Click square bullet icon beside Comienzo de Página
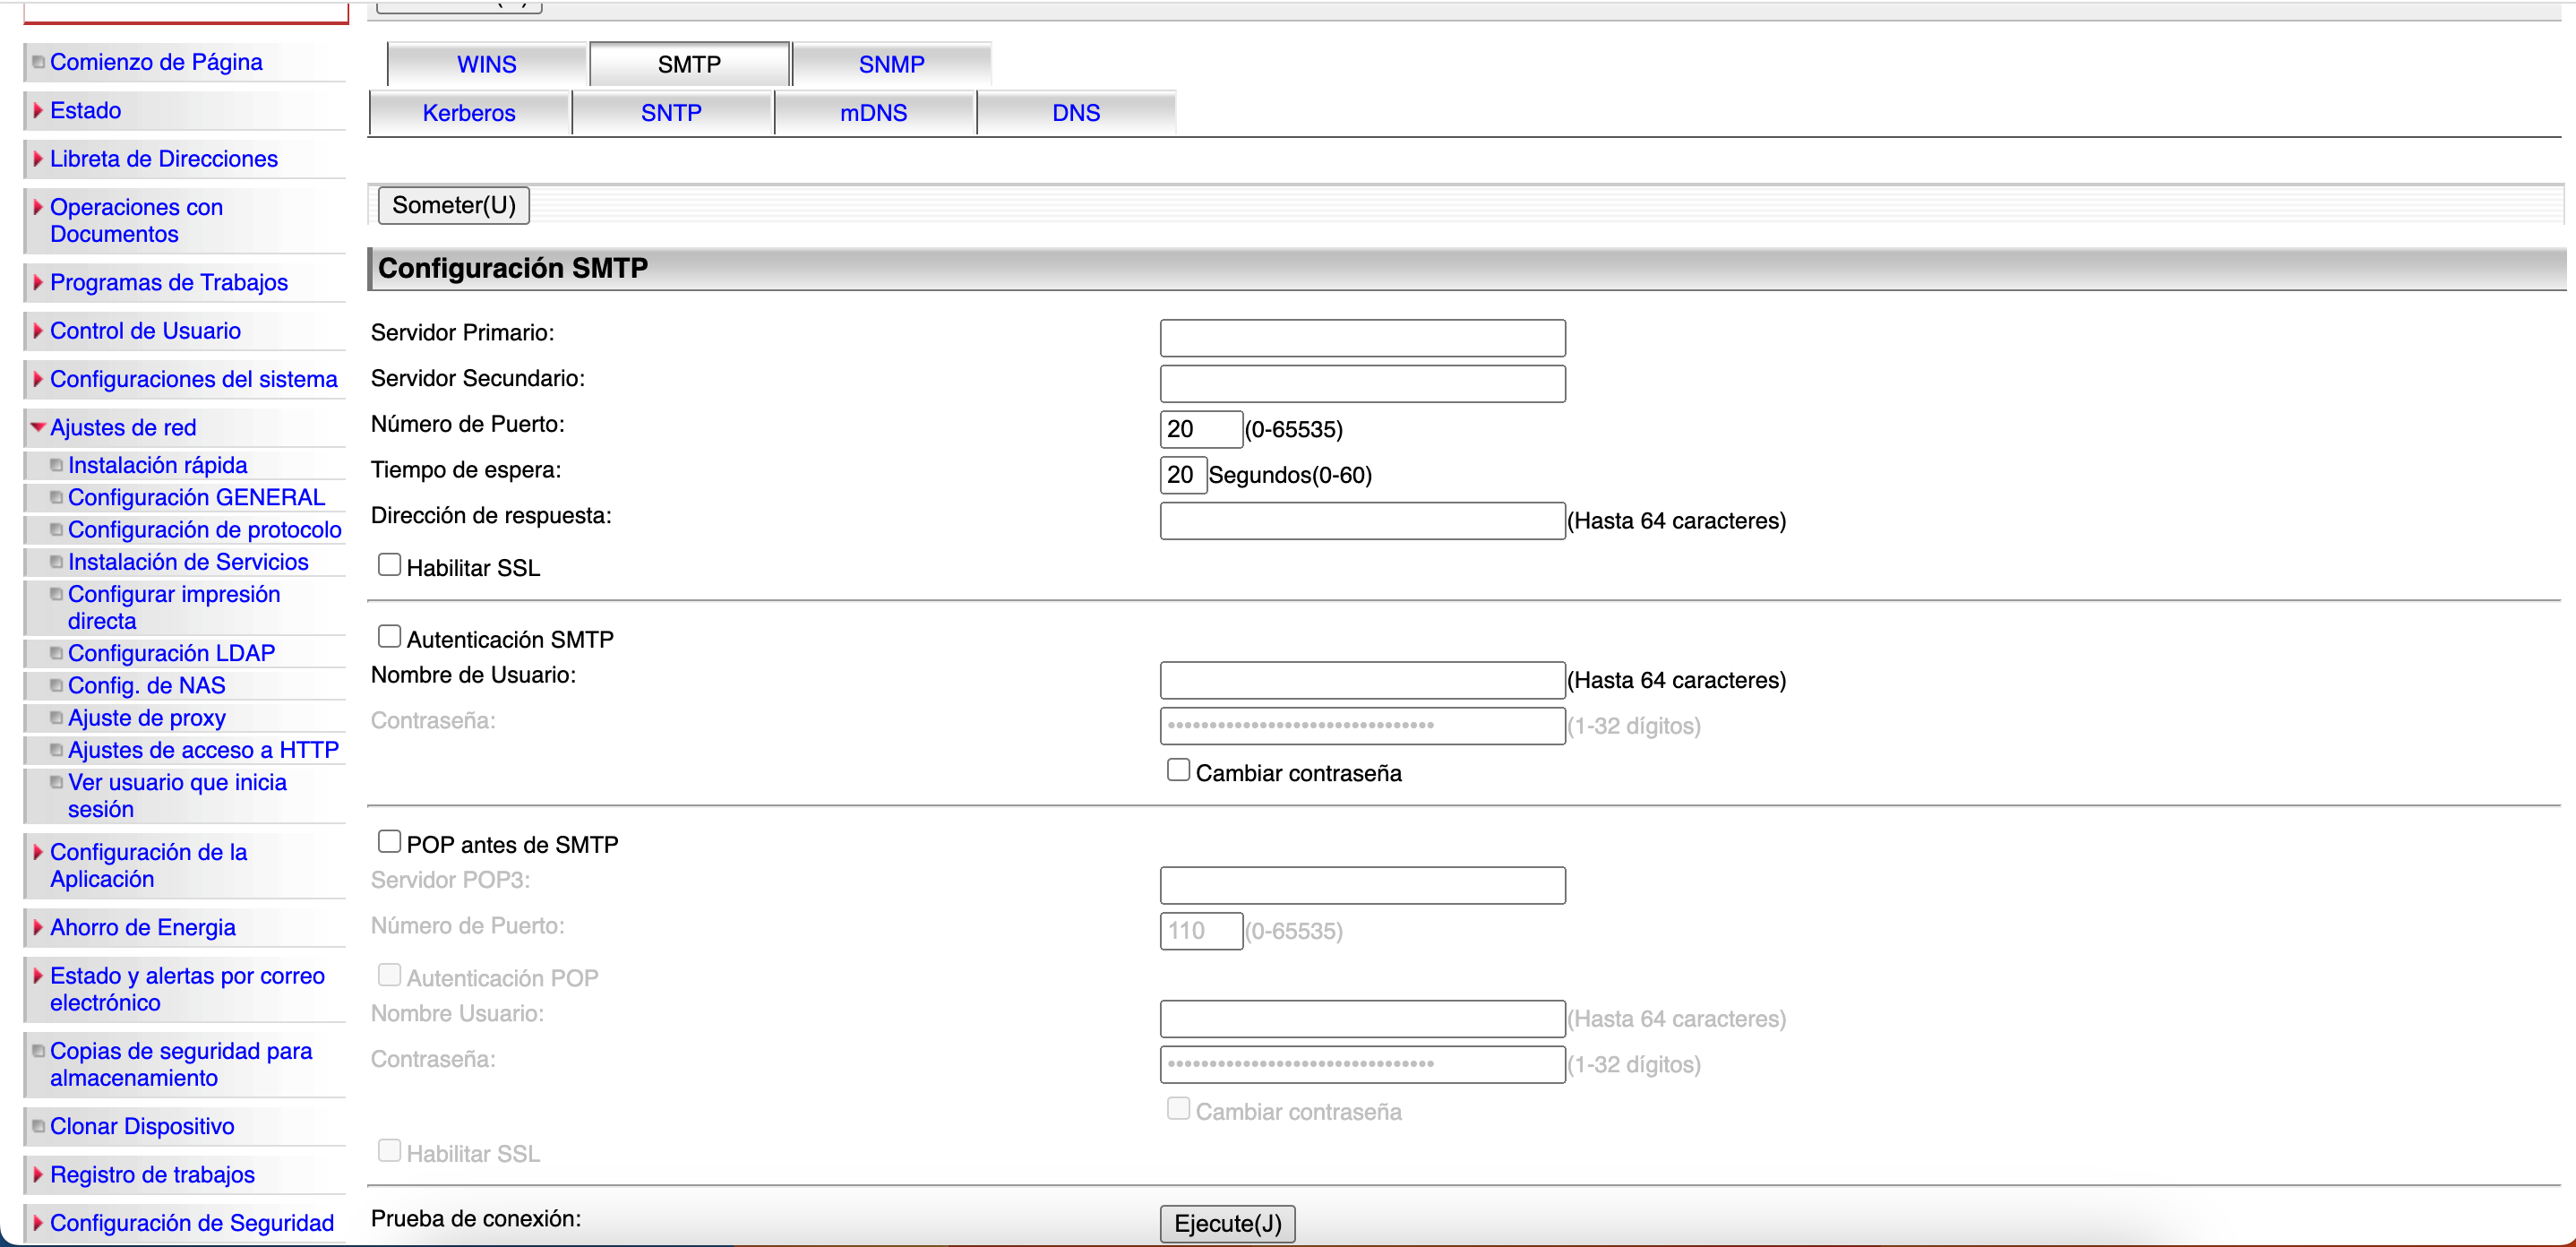2576x1247 pixels. pos(38,62)
